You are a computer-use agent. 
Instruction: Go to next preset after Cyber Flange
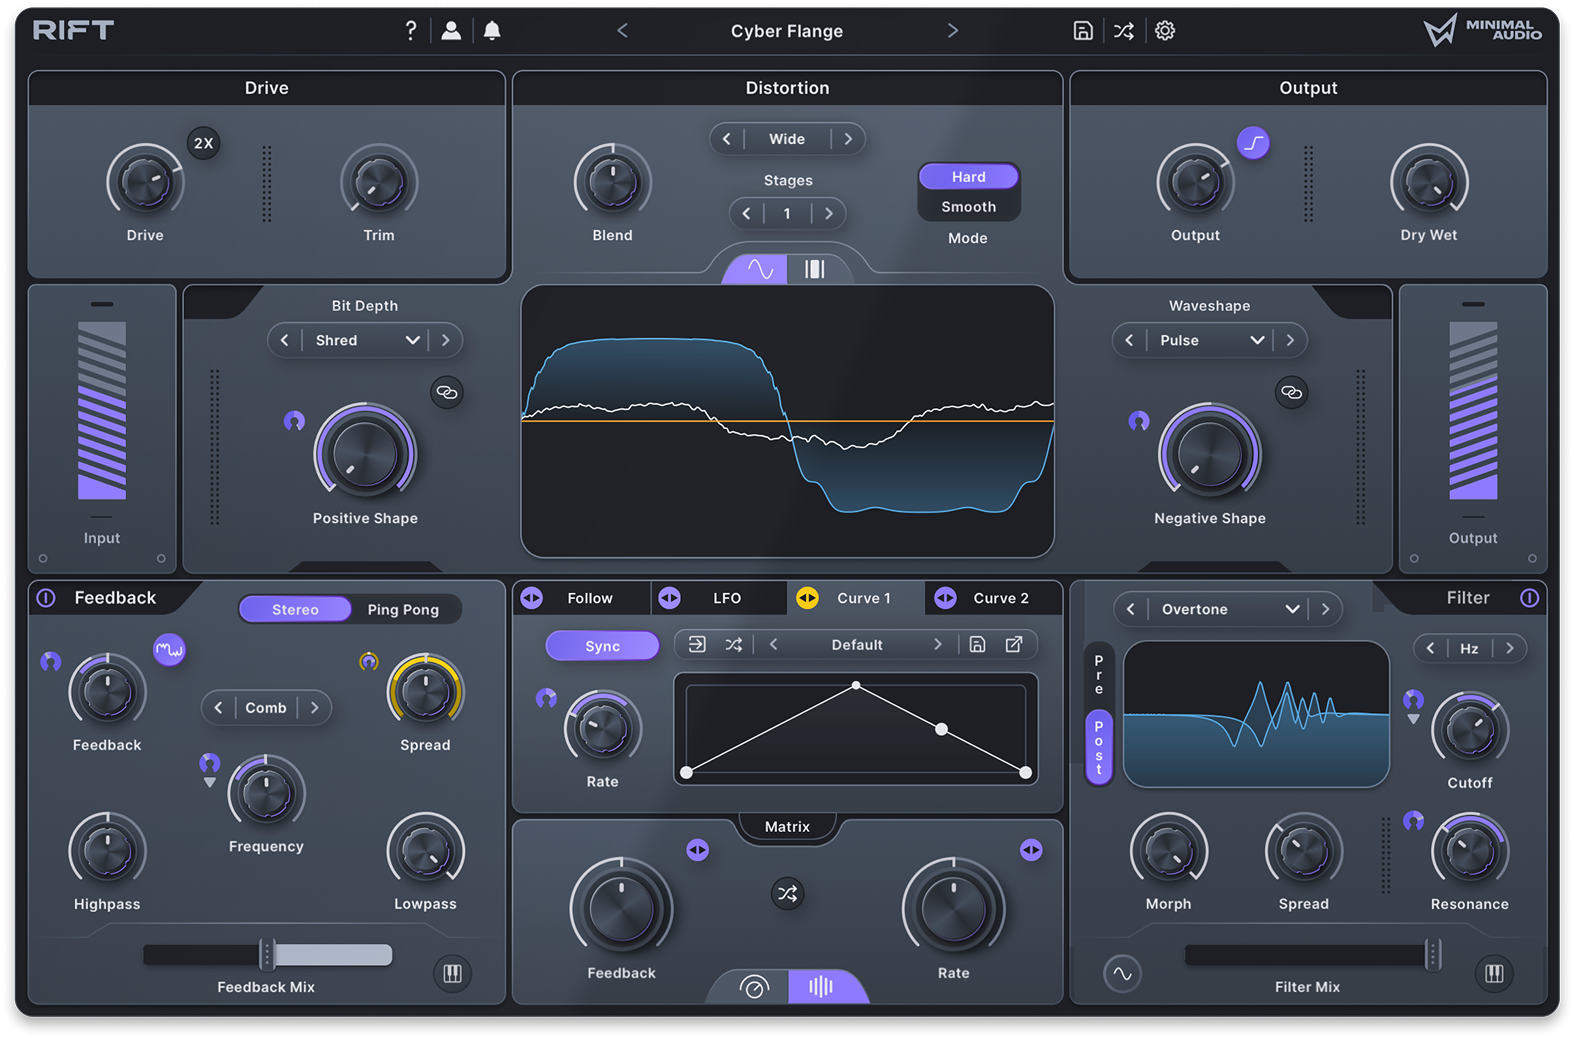pyautogui.click(x=952, y=31)
